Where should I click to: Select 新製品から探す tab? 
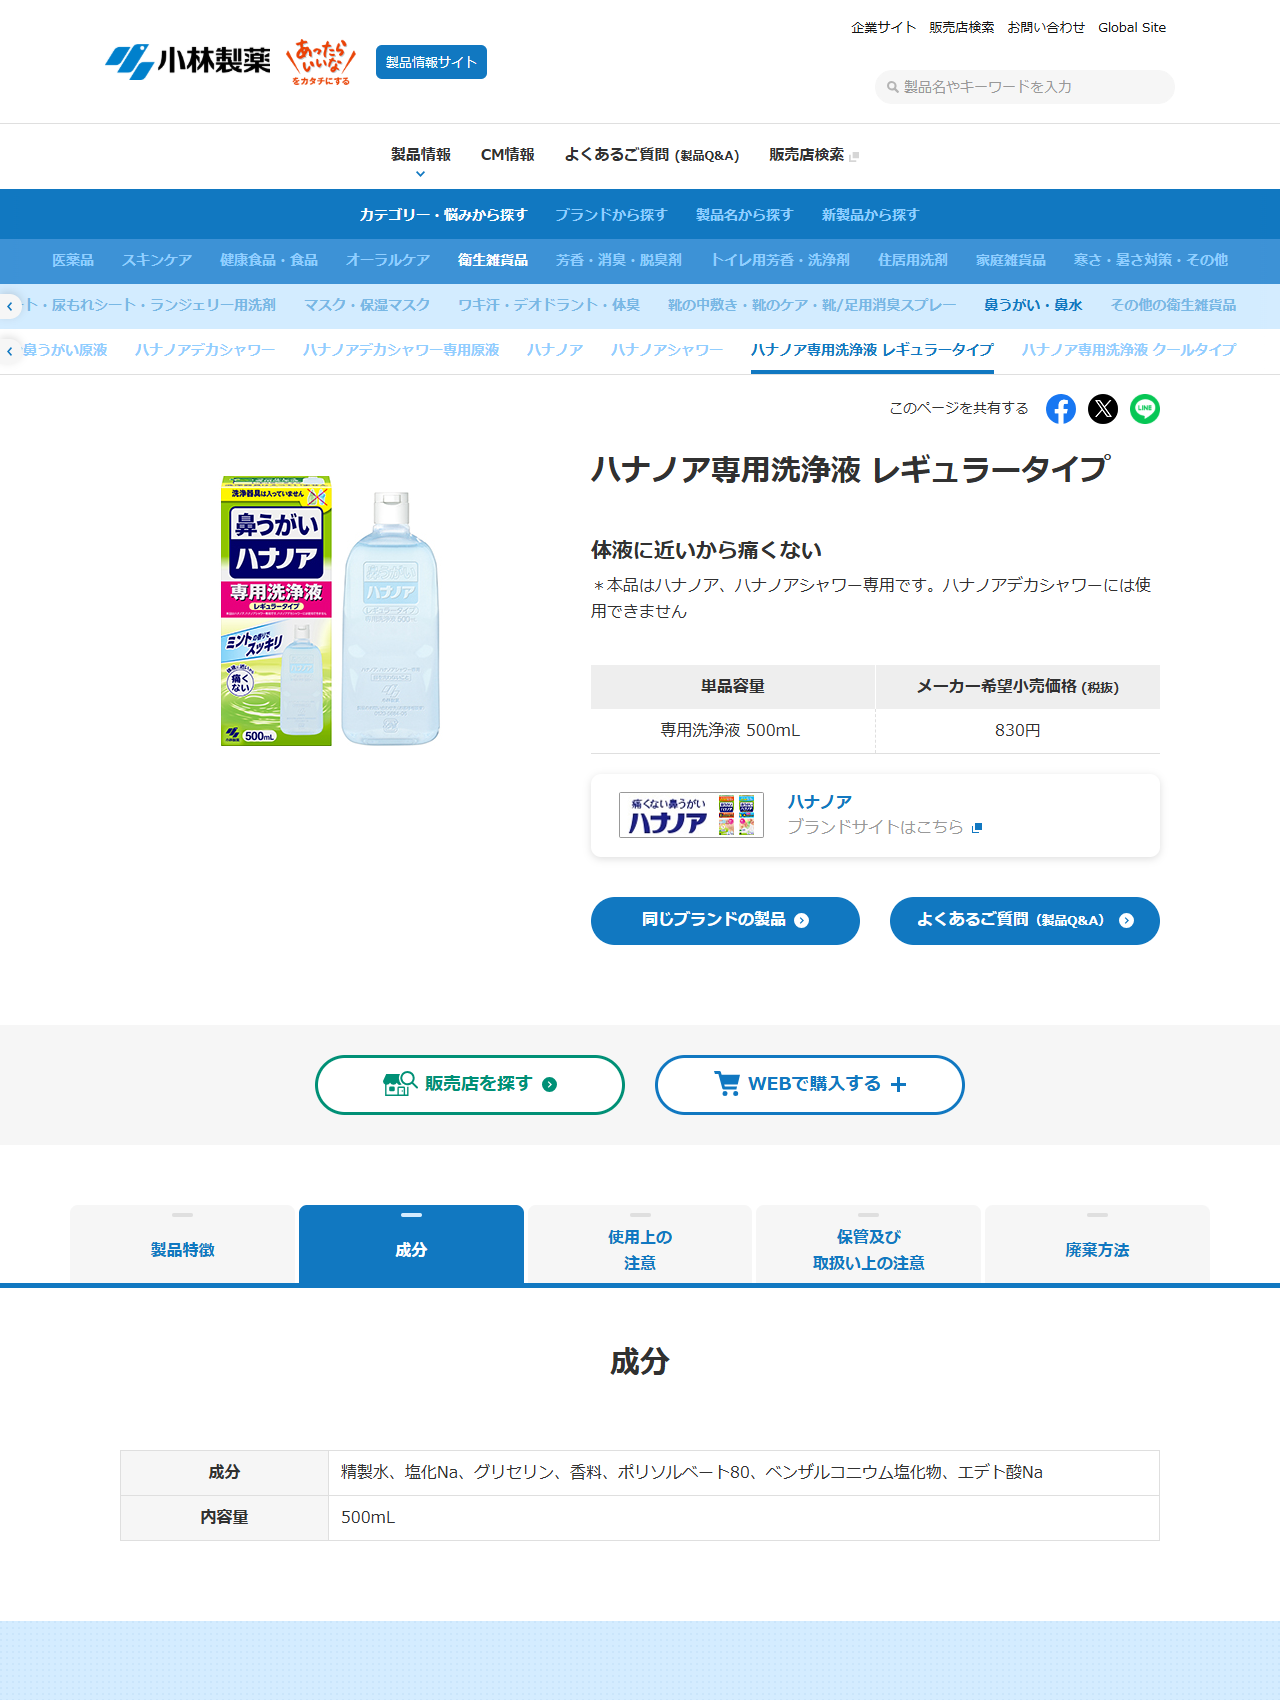871,215
